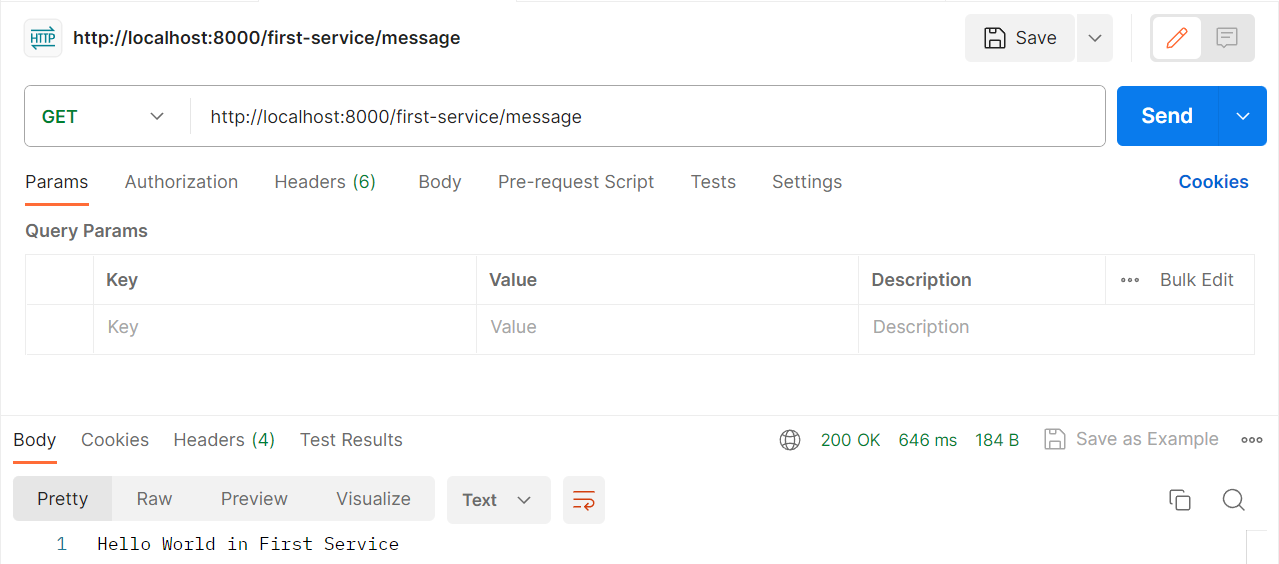Expand the Send button options arrow

coord(1243,116)
